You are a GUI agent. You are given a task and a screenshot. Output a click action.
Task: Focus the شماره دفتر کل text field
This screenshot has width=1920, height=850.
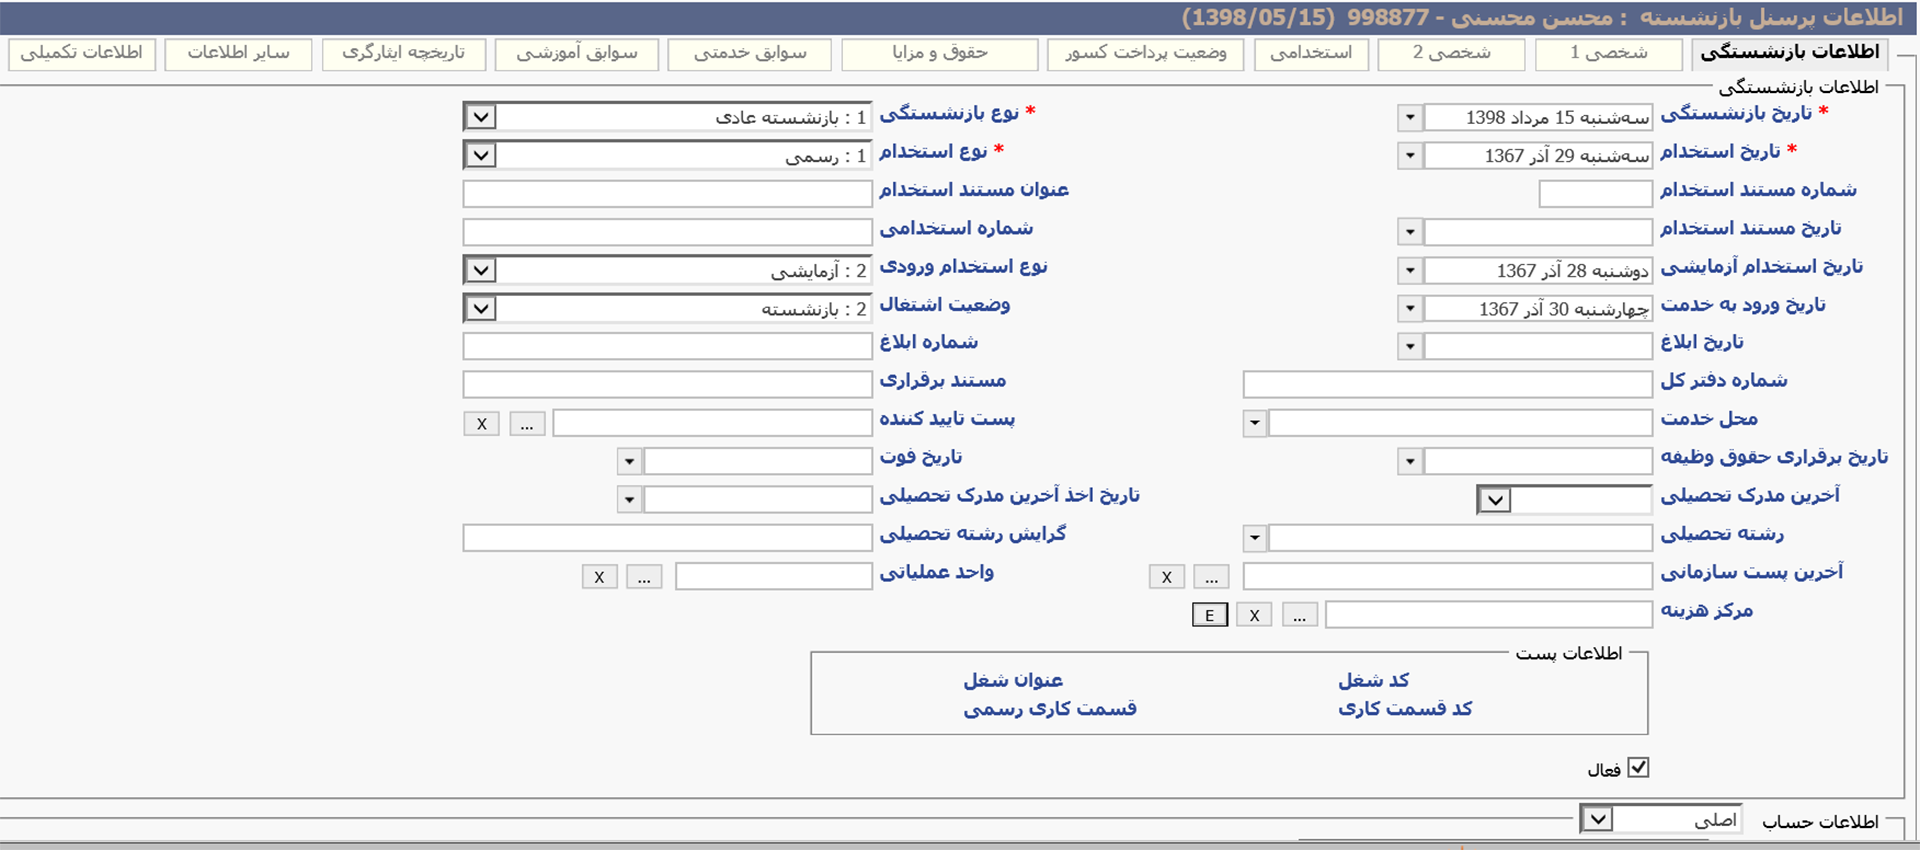tap(1447, 384)
